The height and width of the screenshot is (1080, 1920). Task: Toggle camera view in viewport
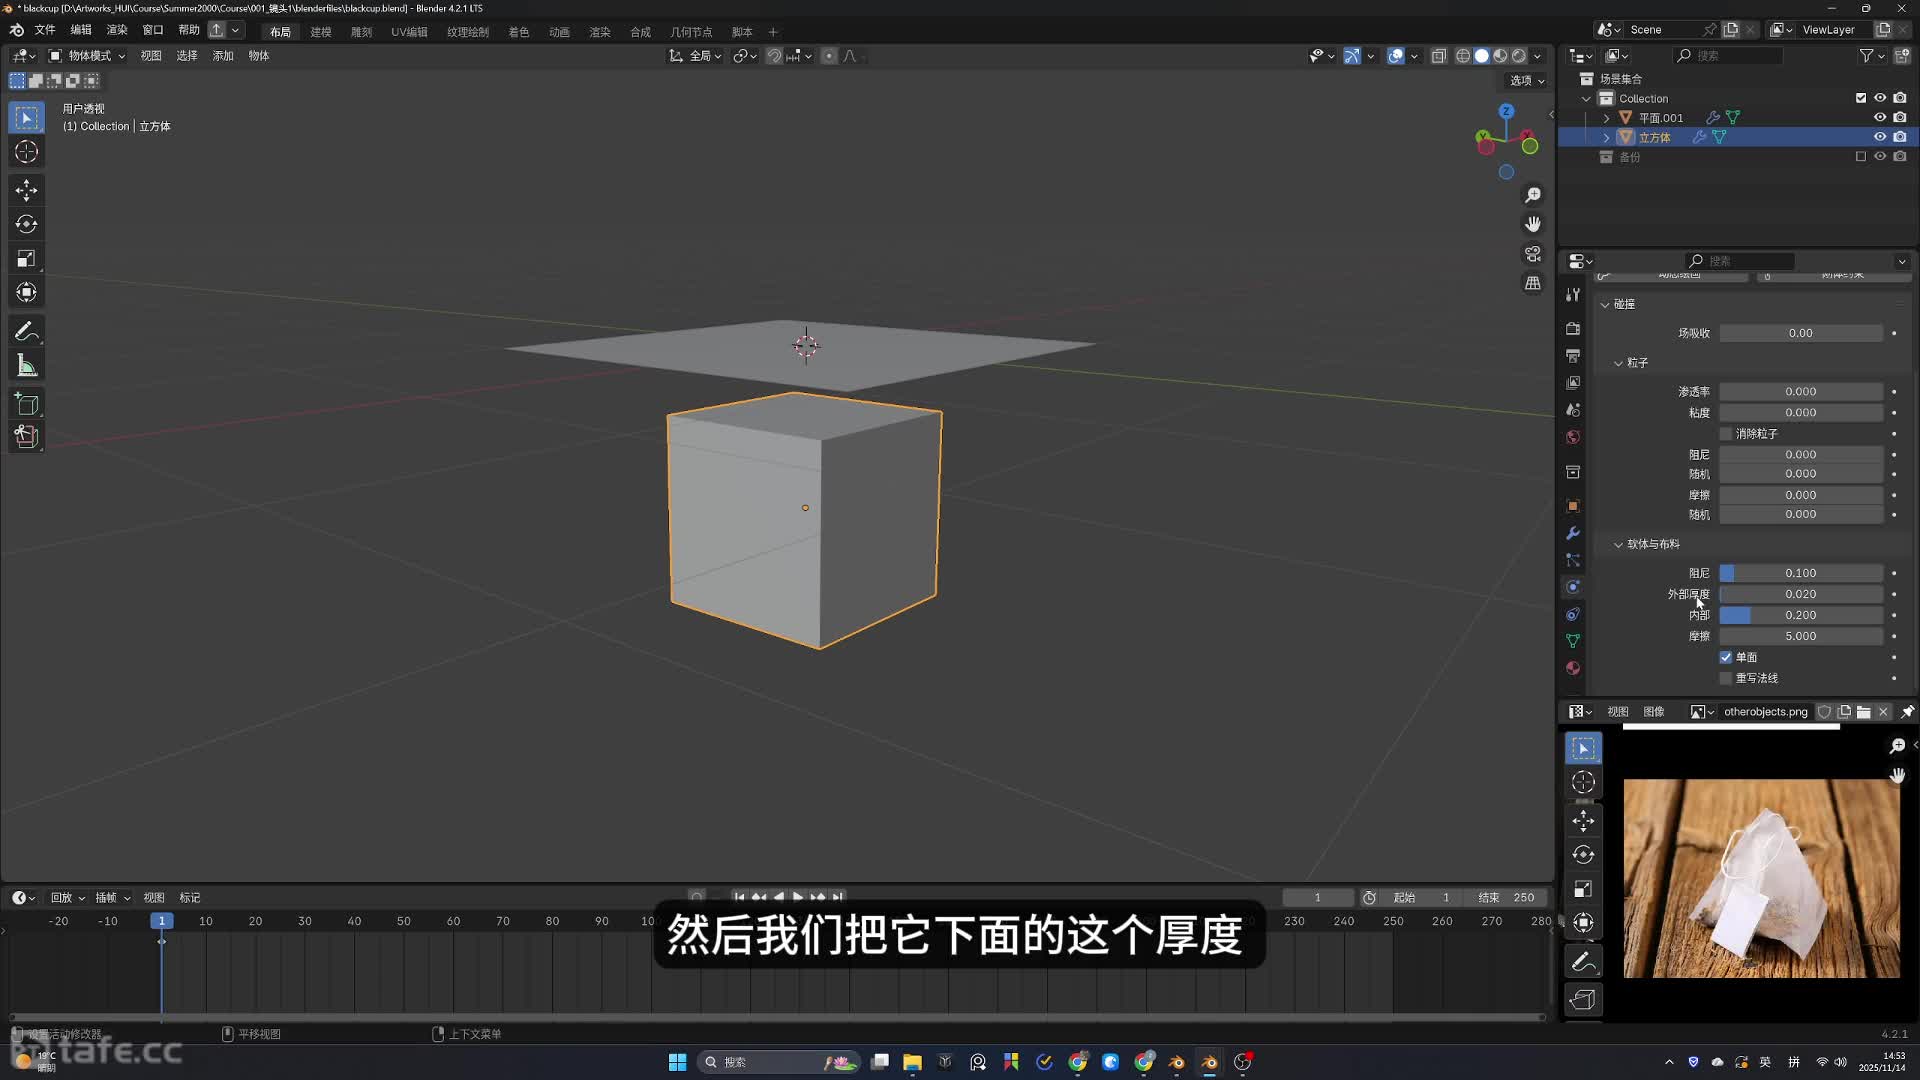[x=1533, y=254]
